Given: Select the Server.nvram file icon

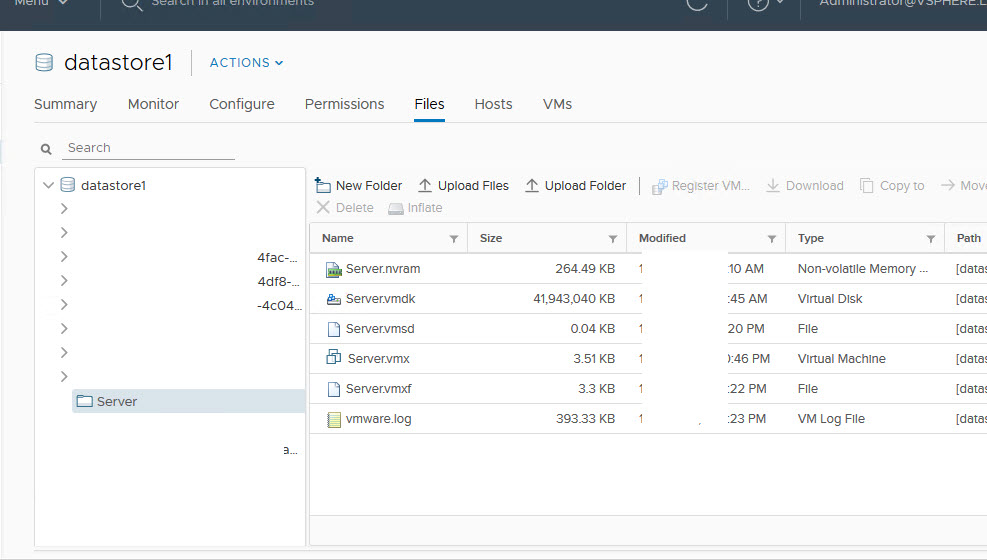Looking at the screenshot, I should tap(334, 269).
